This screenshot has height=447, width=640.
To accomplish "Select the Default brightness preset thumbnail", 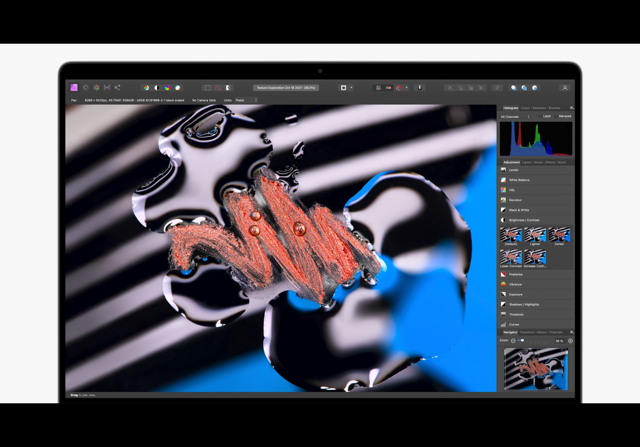I will (x=511, y=235).
